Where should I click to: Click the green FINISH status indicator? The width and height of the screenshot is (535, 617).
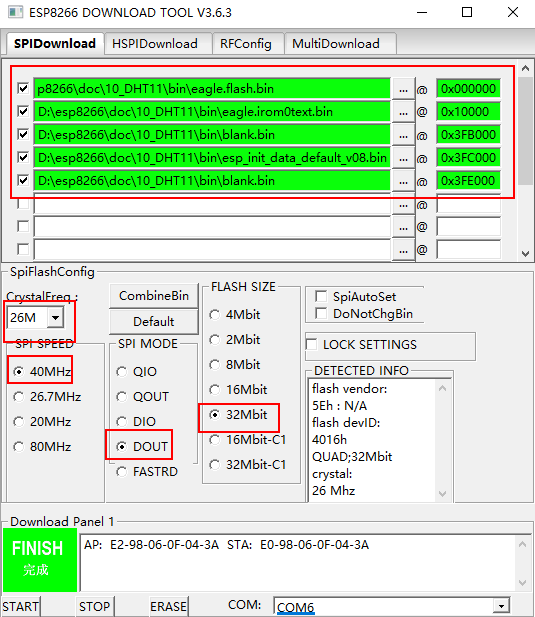[x=40, y=560]
